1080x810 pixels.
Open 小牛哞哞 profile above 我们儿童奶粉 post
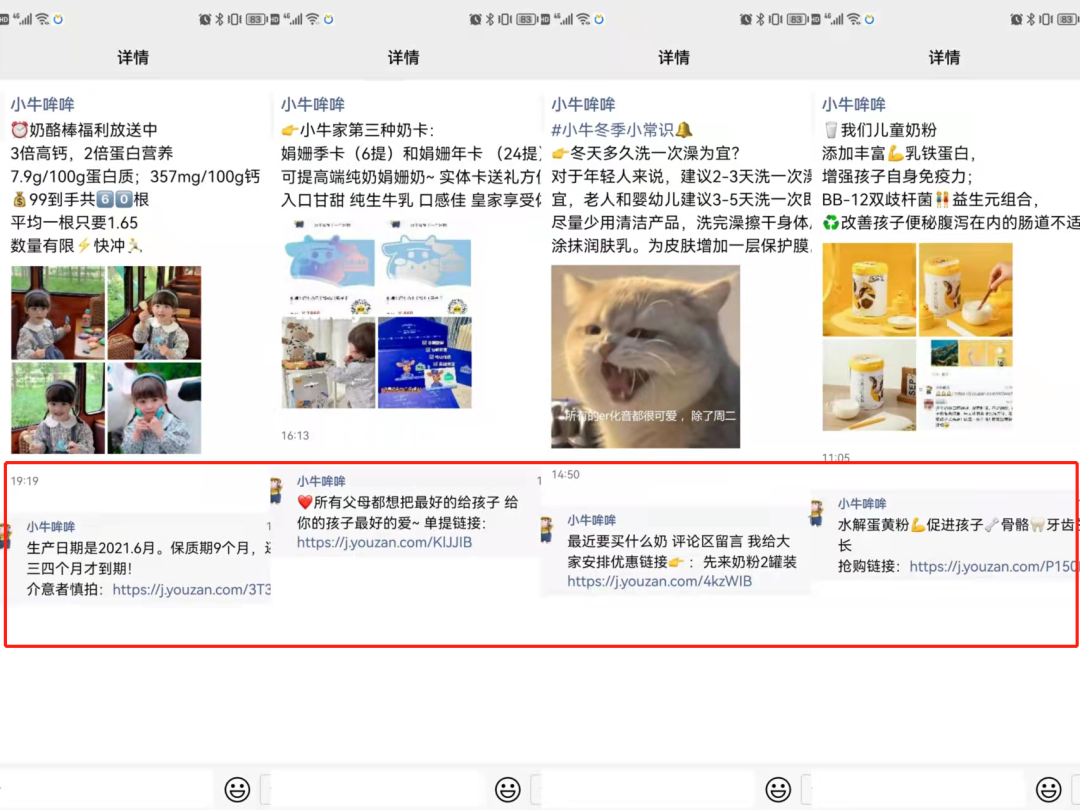tap(853, 104)
